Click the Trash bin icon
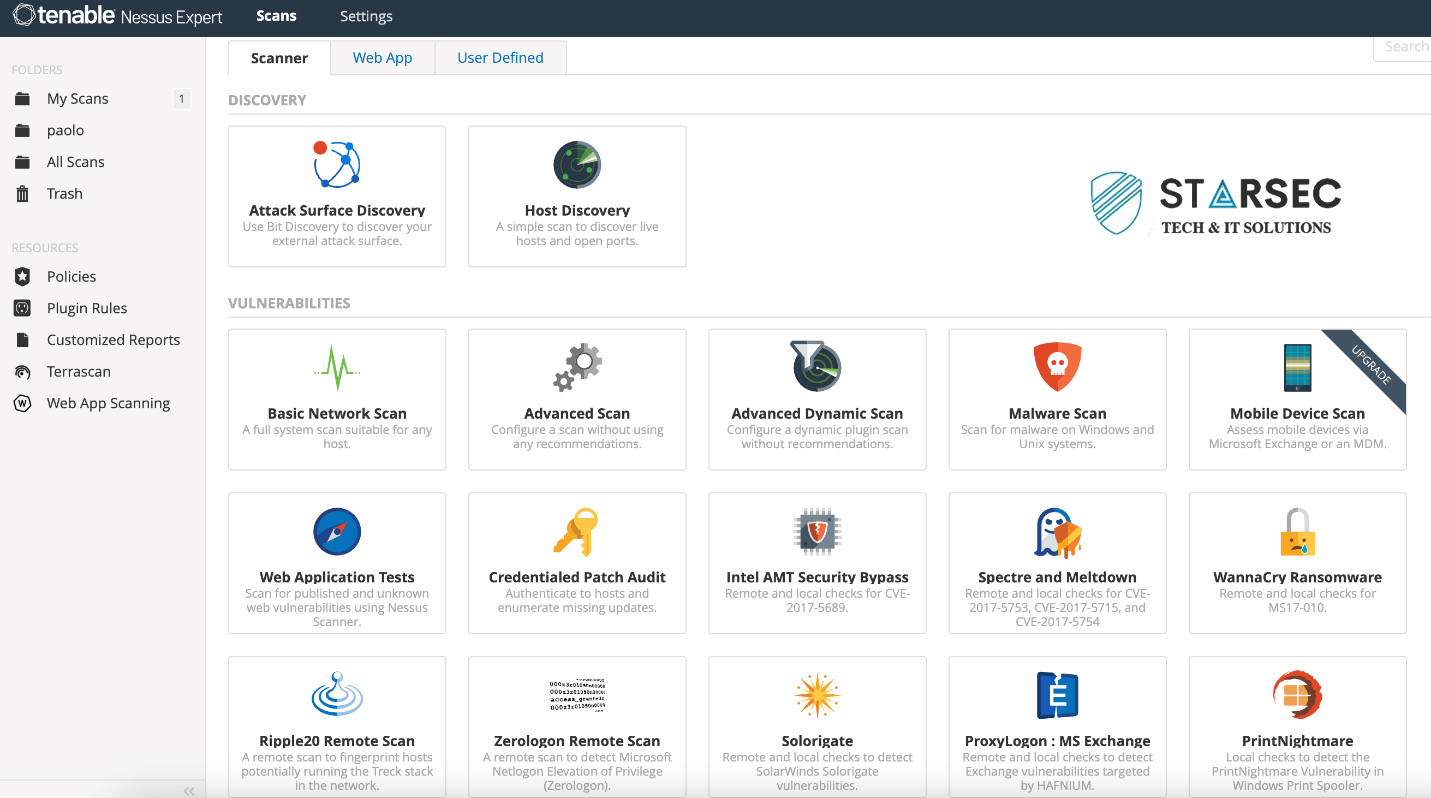This screenshot has height=798, width=1431. coord(22,194)
